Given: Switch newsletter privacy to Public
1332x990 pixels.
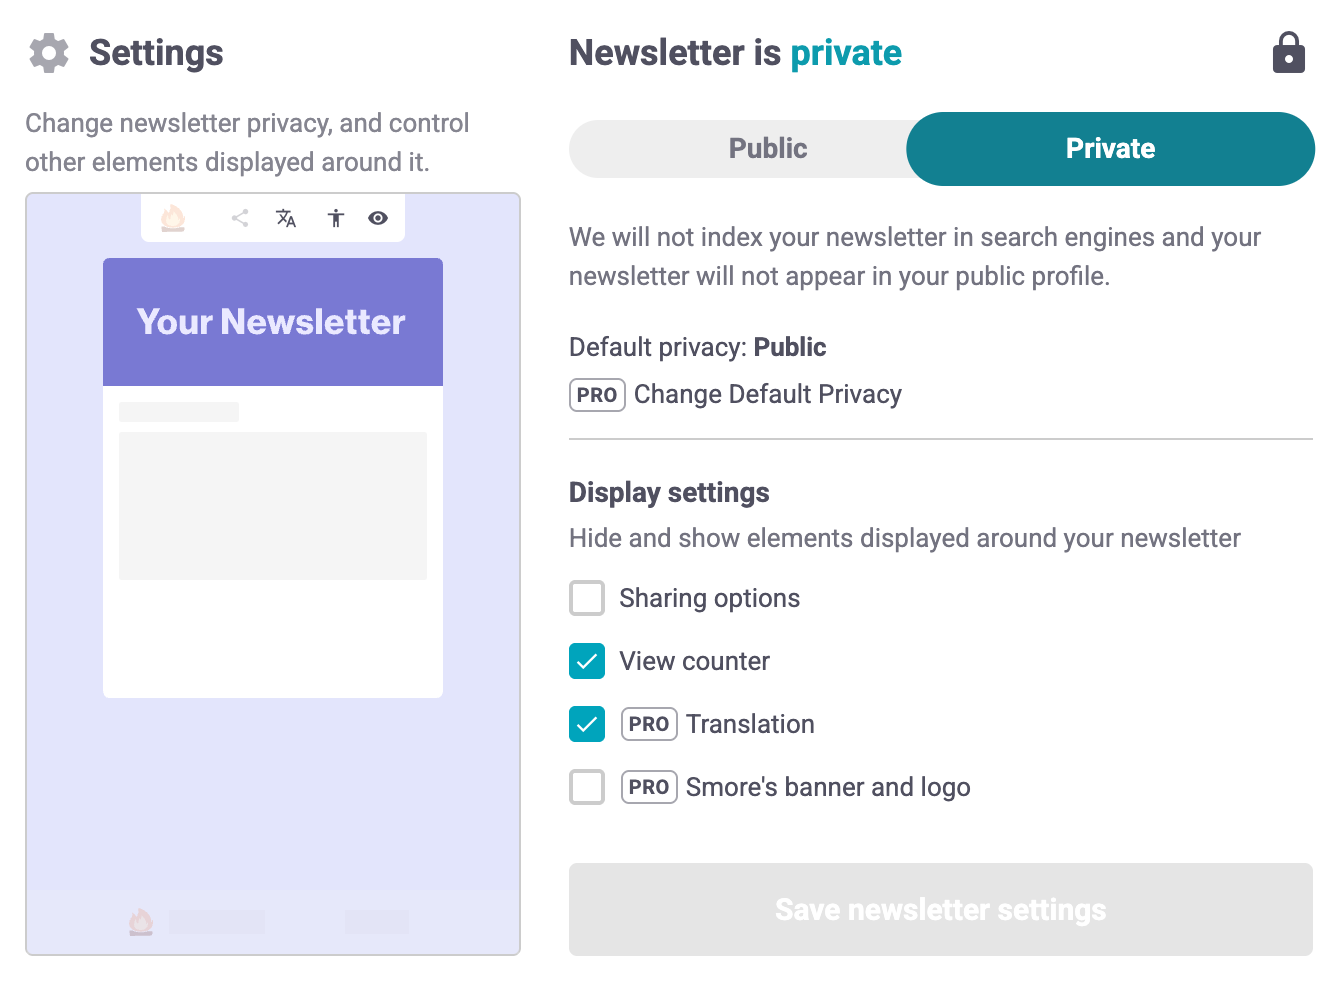Looking at the screenshot, I should tap(767, 149).
